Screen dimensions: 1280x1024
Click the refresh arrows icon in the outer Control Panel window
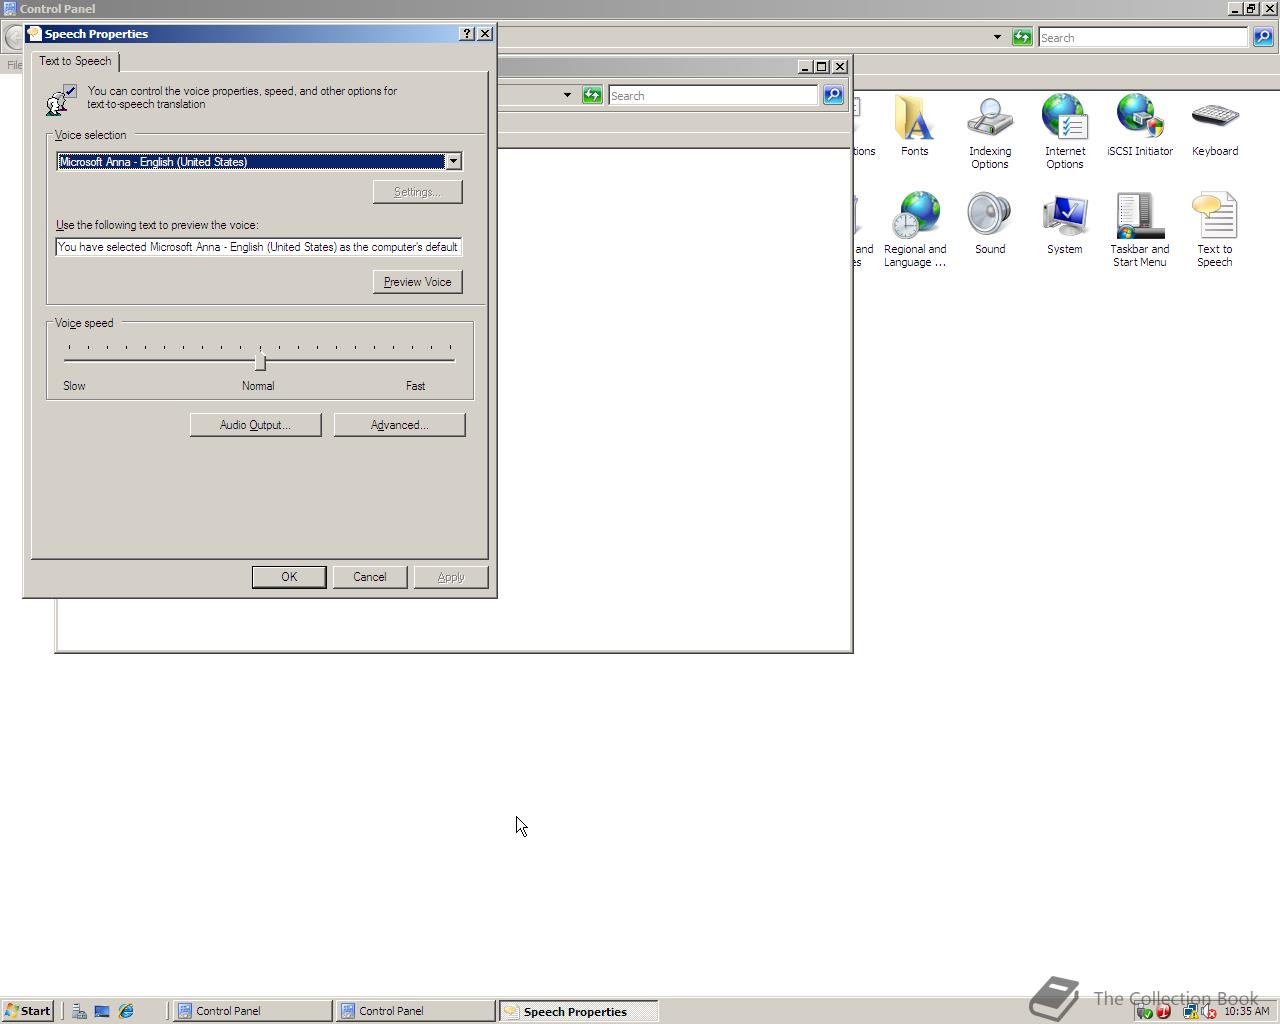tap(1021, 37)
